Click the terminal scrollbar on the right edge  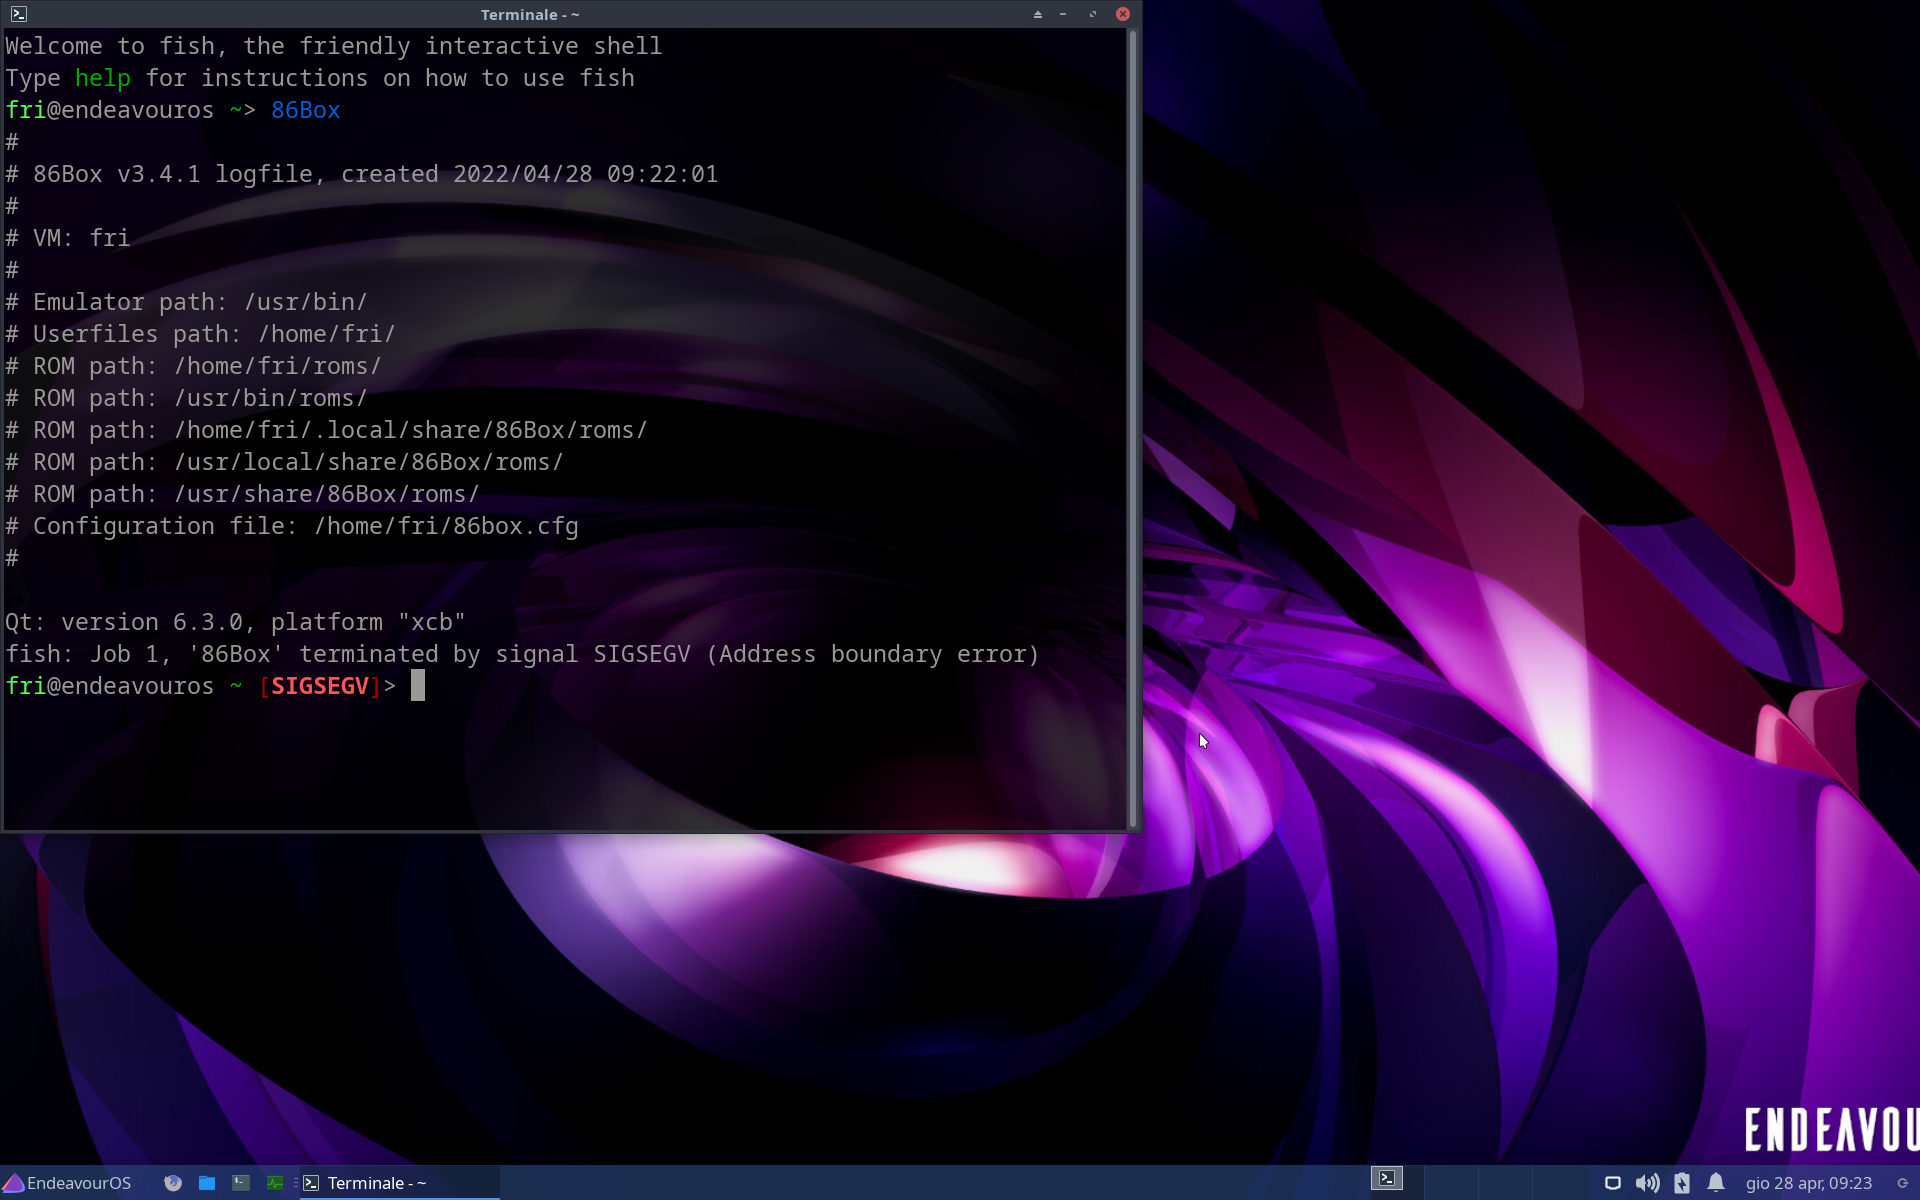pyautogui.click(x=1132, y=420)
